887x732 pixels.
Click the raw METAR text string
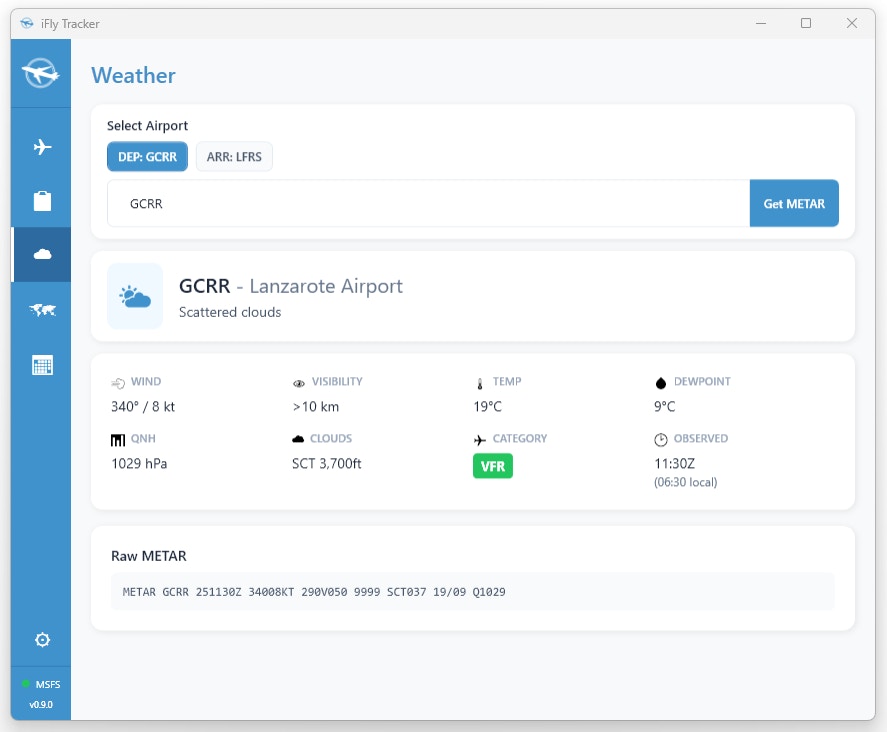[x=314, y=592]
